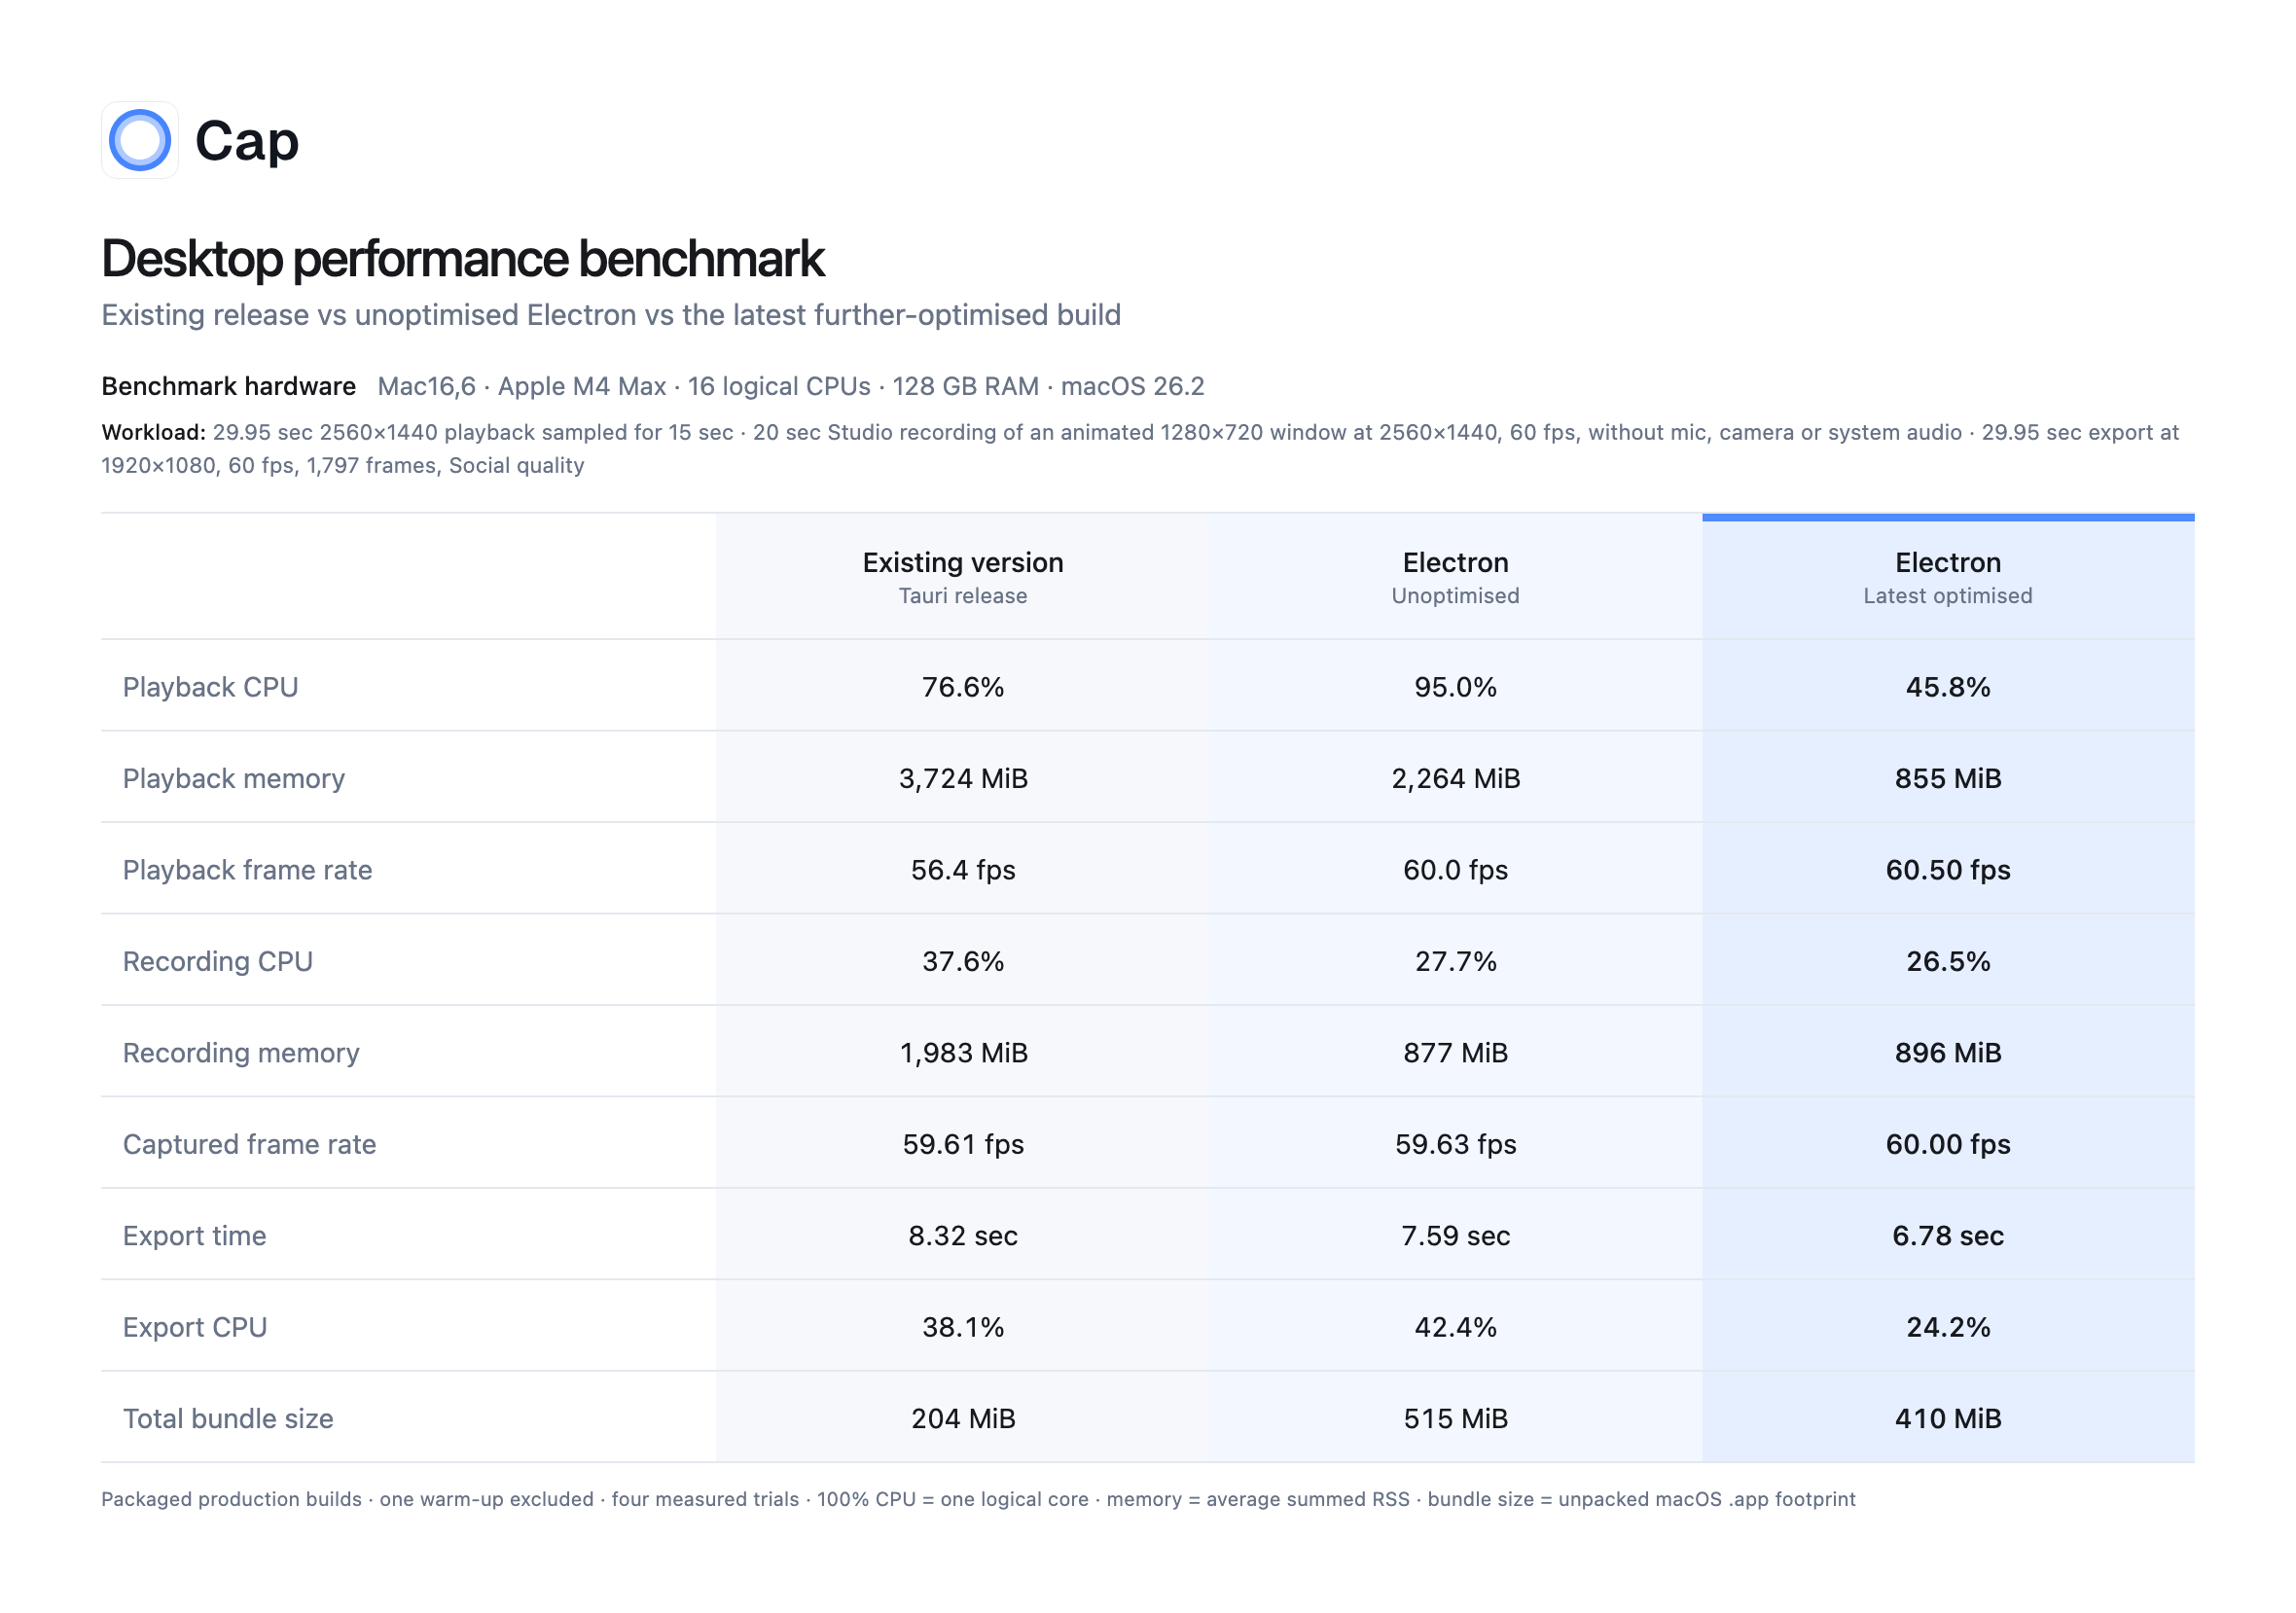This screenshot has width=2296, height=1613.
Task: Click the "24.2%" Export CPU value
Action: (1948, 1327)
